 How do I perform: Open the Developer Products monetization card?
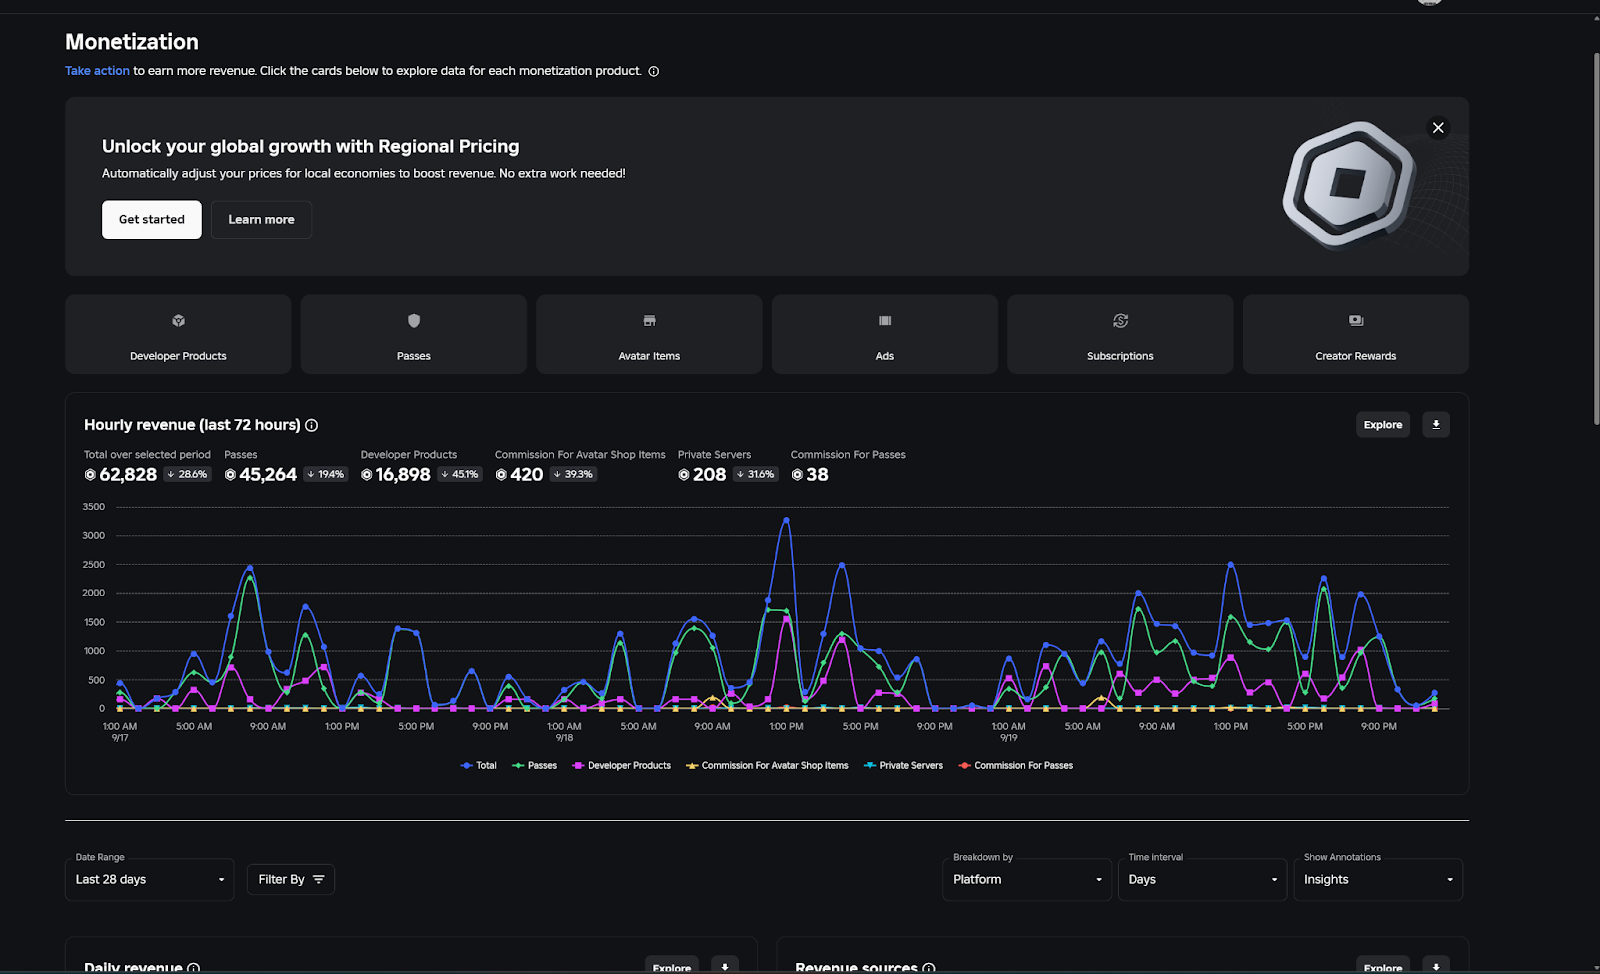coord(177,334)
